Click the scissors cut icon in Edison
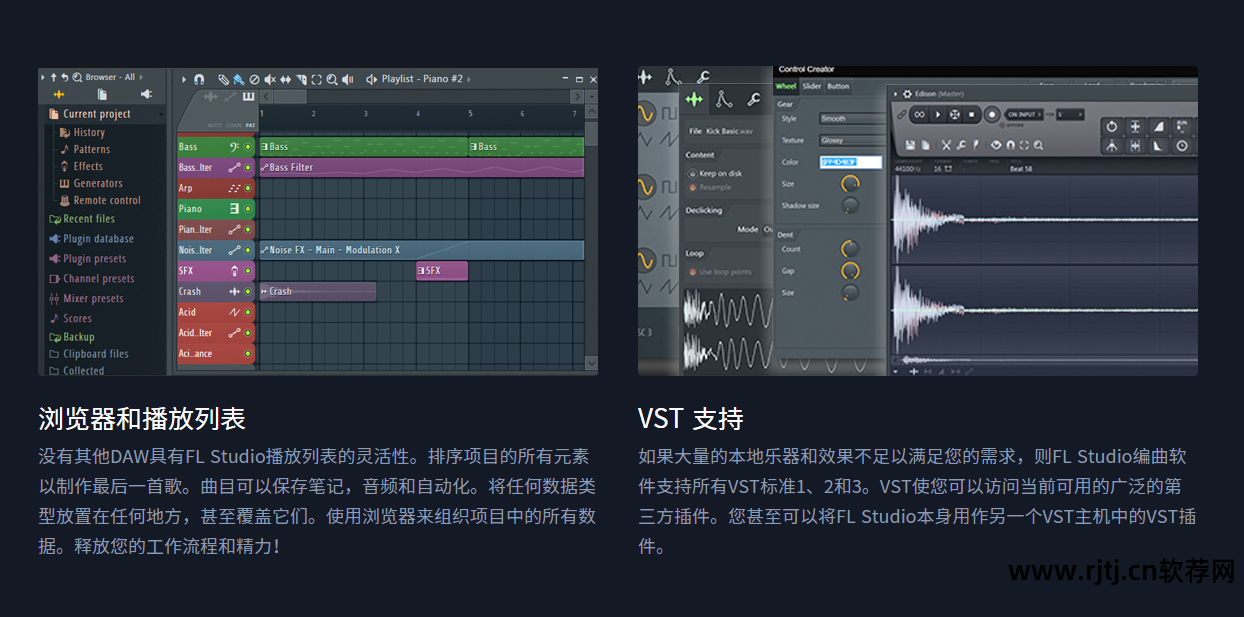Image resolution: width=1244 pixels, height=617 pixels. click(946, 145)
